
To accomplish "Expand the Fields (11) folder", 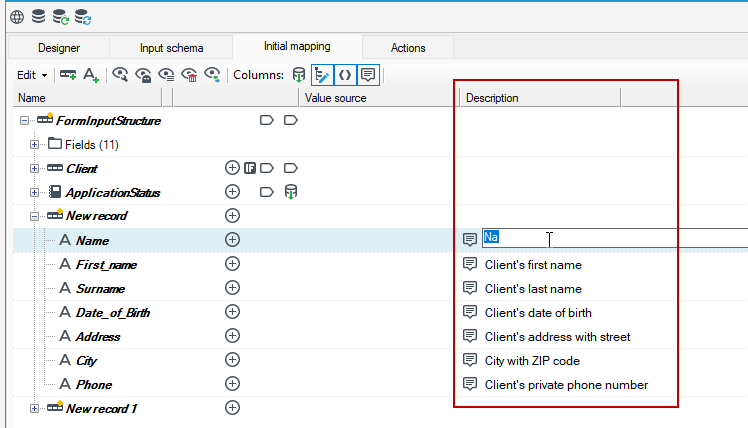I will point(34,145).
